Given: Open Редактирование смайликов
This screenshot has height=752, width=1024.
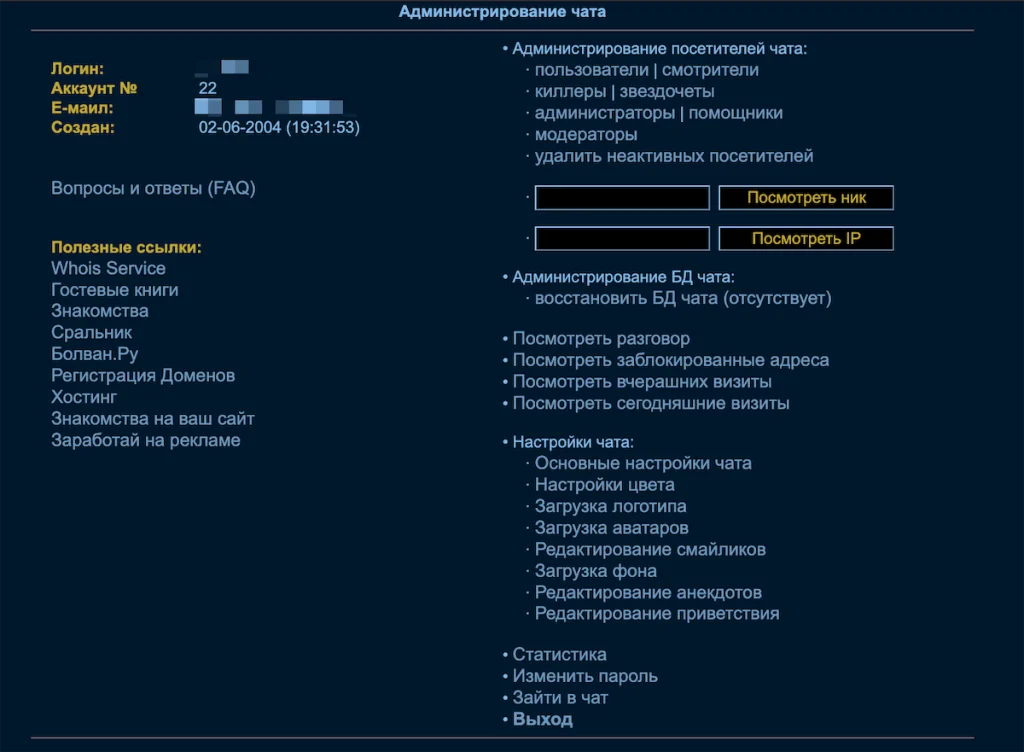Looking at the screenshot, I should point(650,550).
